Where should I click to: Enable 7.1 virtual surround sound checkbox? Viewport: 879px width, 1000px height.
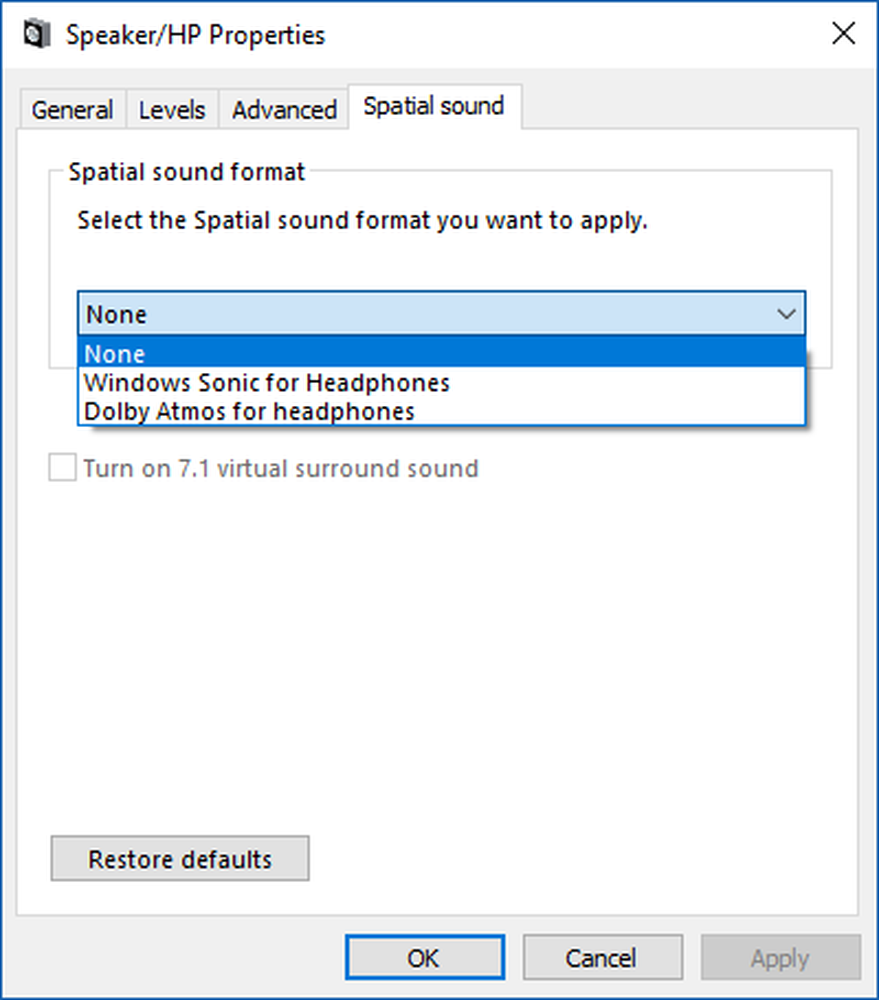click(x=63, y=467)
